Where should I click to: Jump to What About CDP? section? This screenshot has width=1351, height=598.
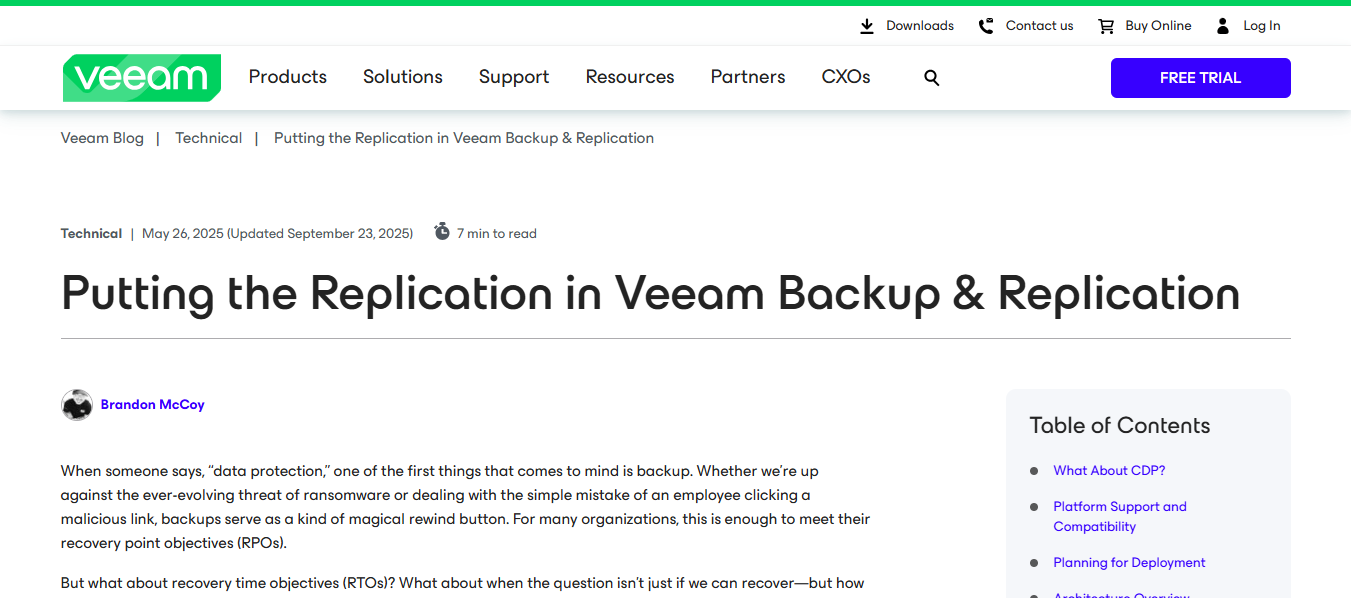pyautogui.click(x=1109, y=471)
